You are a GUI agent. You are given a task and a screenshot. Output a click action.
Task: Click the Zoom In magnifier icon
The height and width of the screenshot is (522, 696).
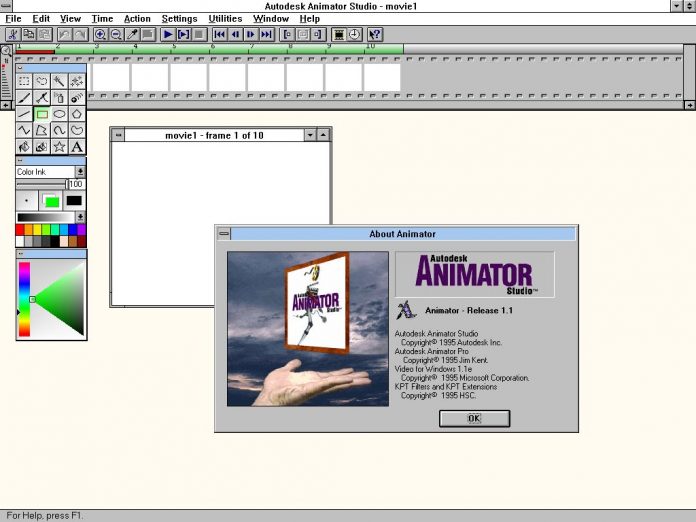point(100,35)
